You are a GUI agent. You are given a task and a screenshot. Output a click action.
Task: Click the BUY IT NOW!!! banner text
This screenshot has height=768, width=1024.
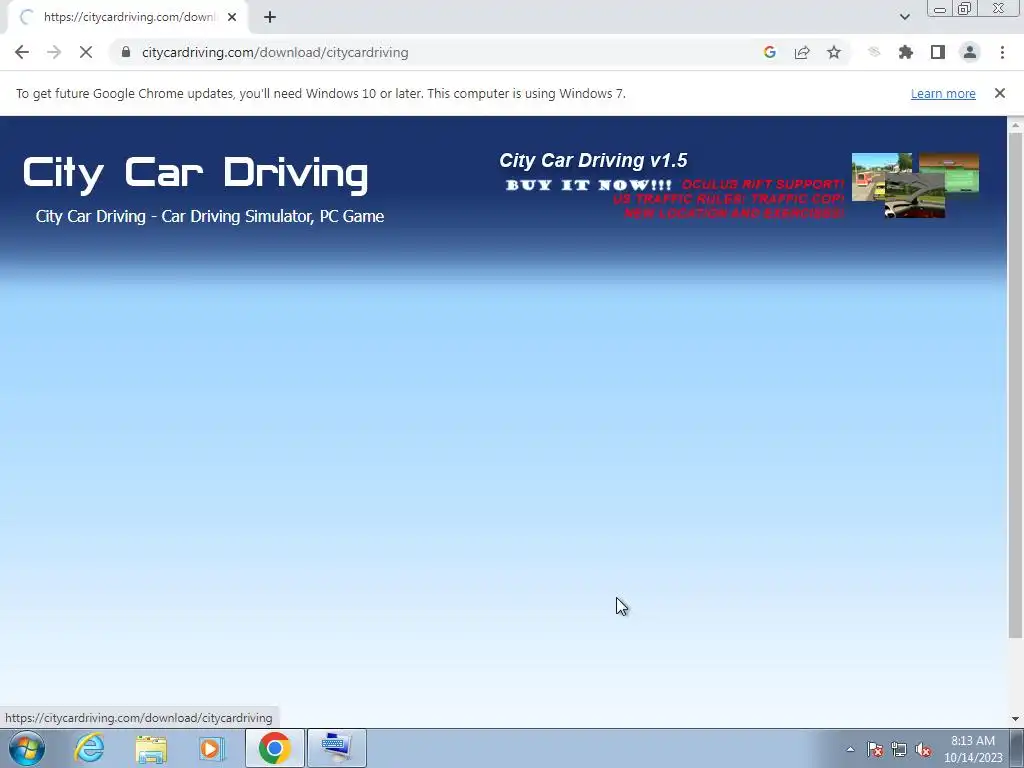click(x=589, y=185)
